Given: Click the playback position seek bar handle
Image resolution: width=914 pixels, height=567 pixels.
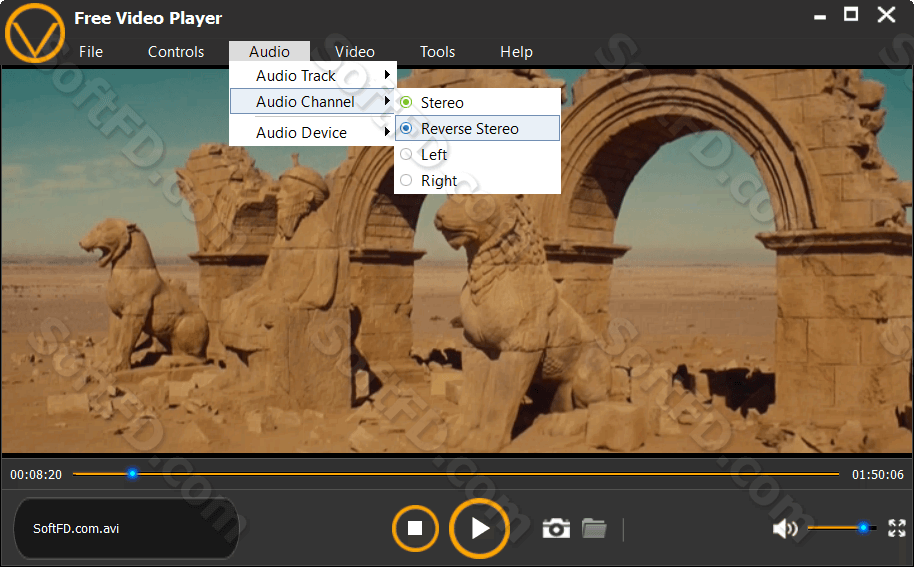Looking at the screenshot, I should coord(132,474).
